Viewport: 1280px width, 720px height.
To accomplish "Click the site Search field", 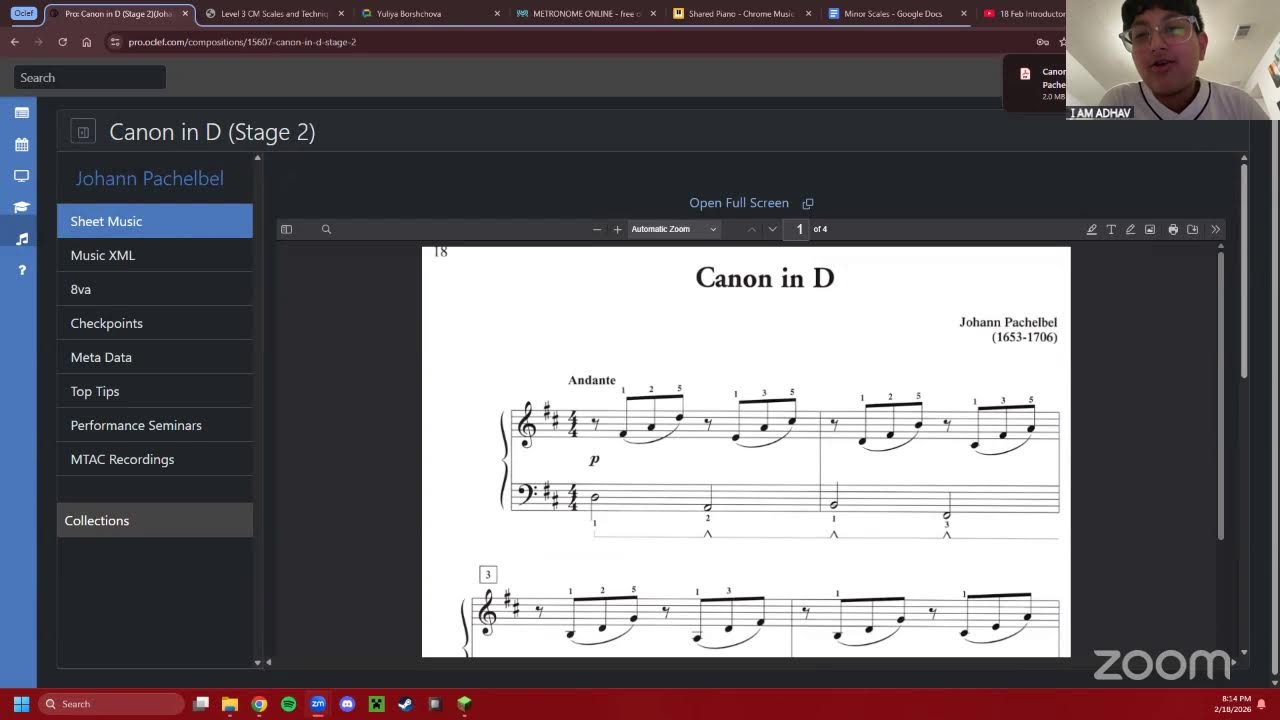I will (x=90, y=77).
